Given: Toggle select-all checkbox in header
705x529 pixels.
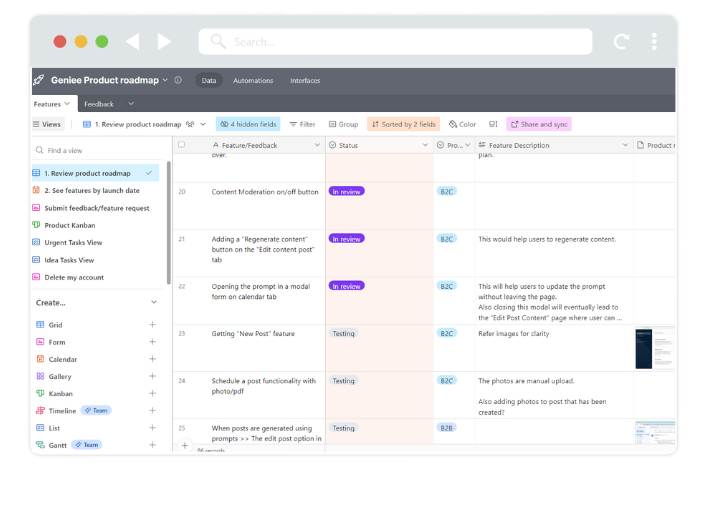Looking at the screenshot, I should [x=182, y=145].
